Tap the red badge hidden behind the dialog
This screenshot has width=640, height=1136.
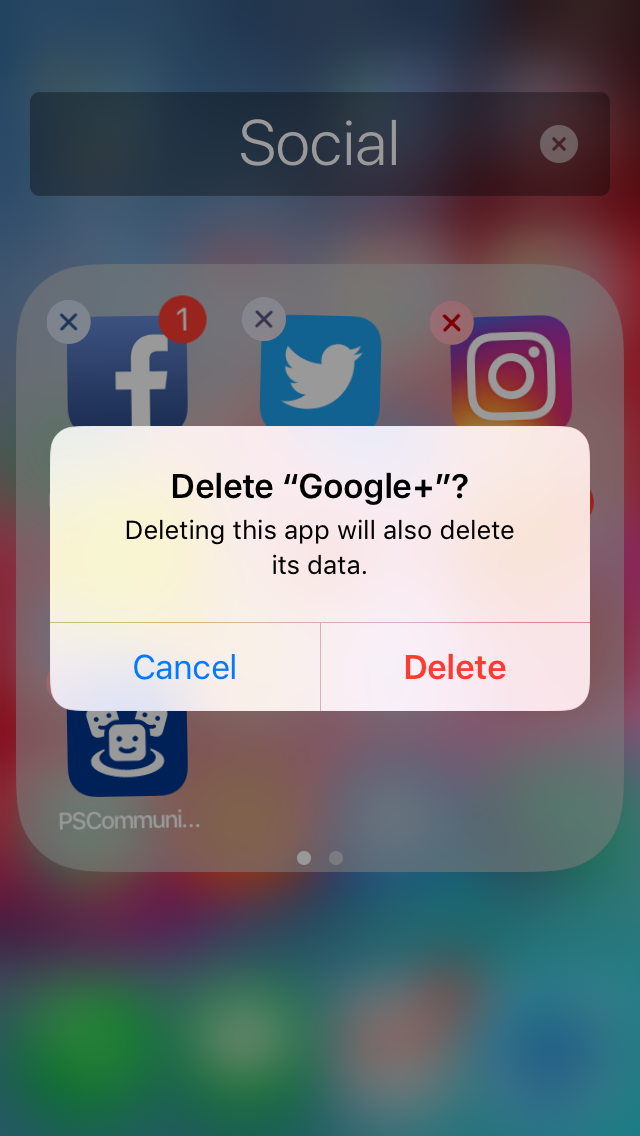591,502
